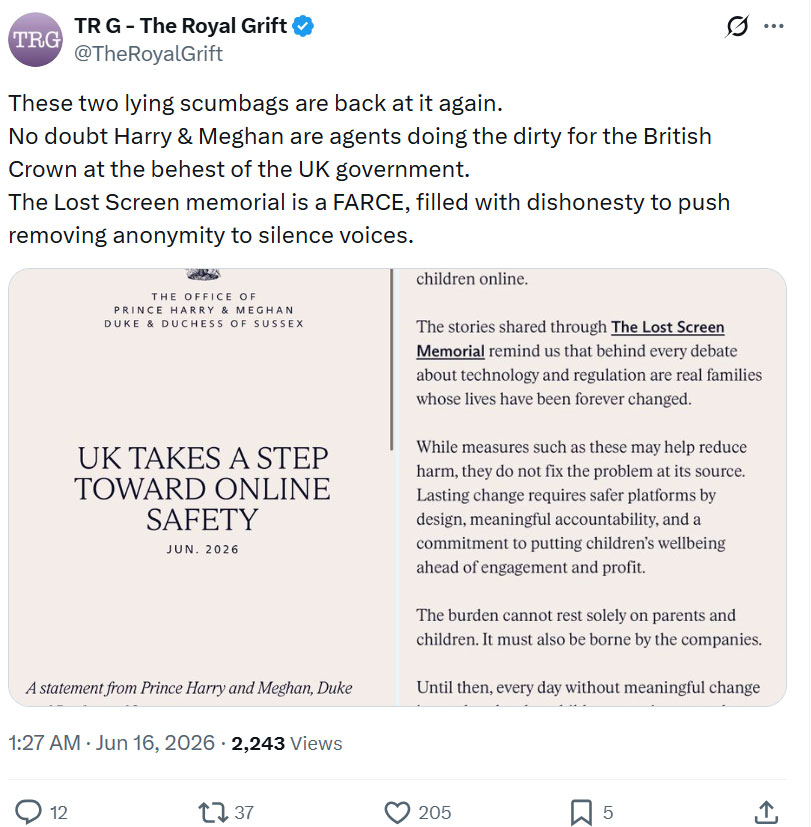Like the post with heart icon
The height and width of the screenshot is (827, 811).
pos(397,812)
